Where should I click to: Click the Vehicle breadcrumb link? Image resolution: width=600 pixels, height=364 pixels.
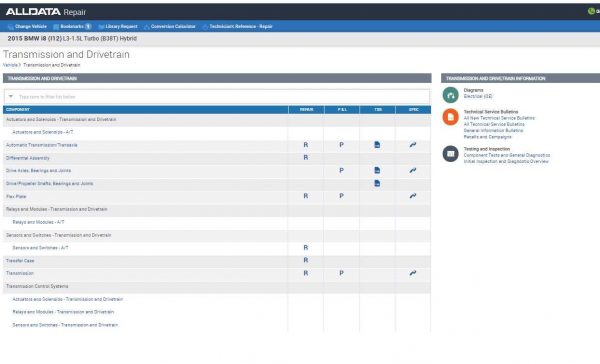point(11,65)
